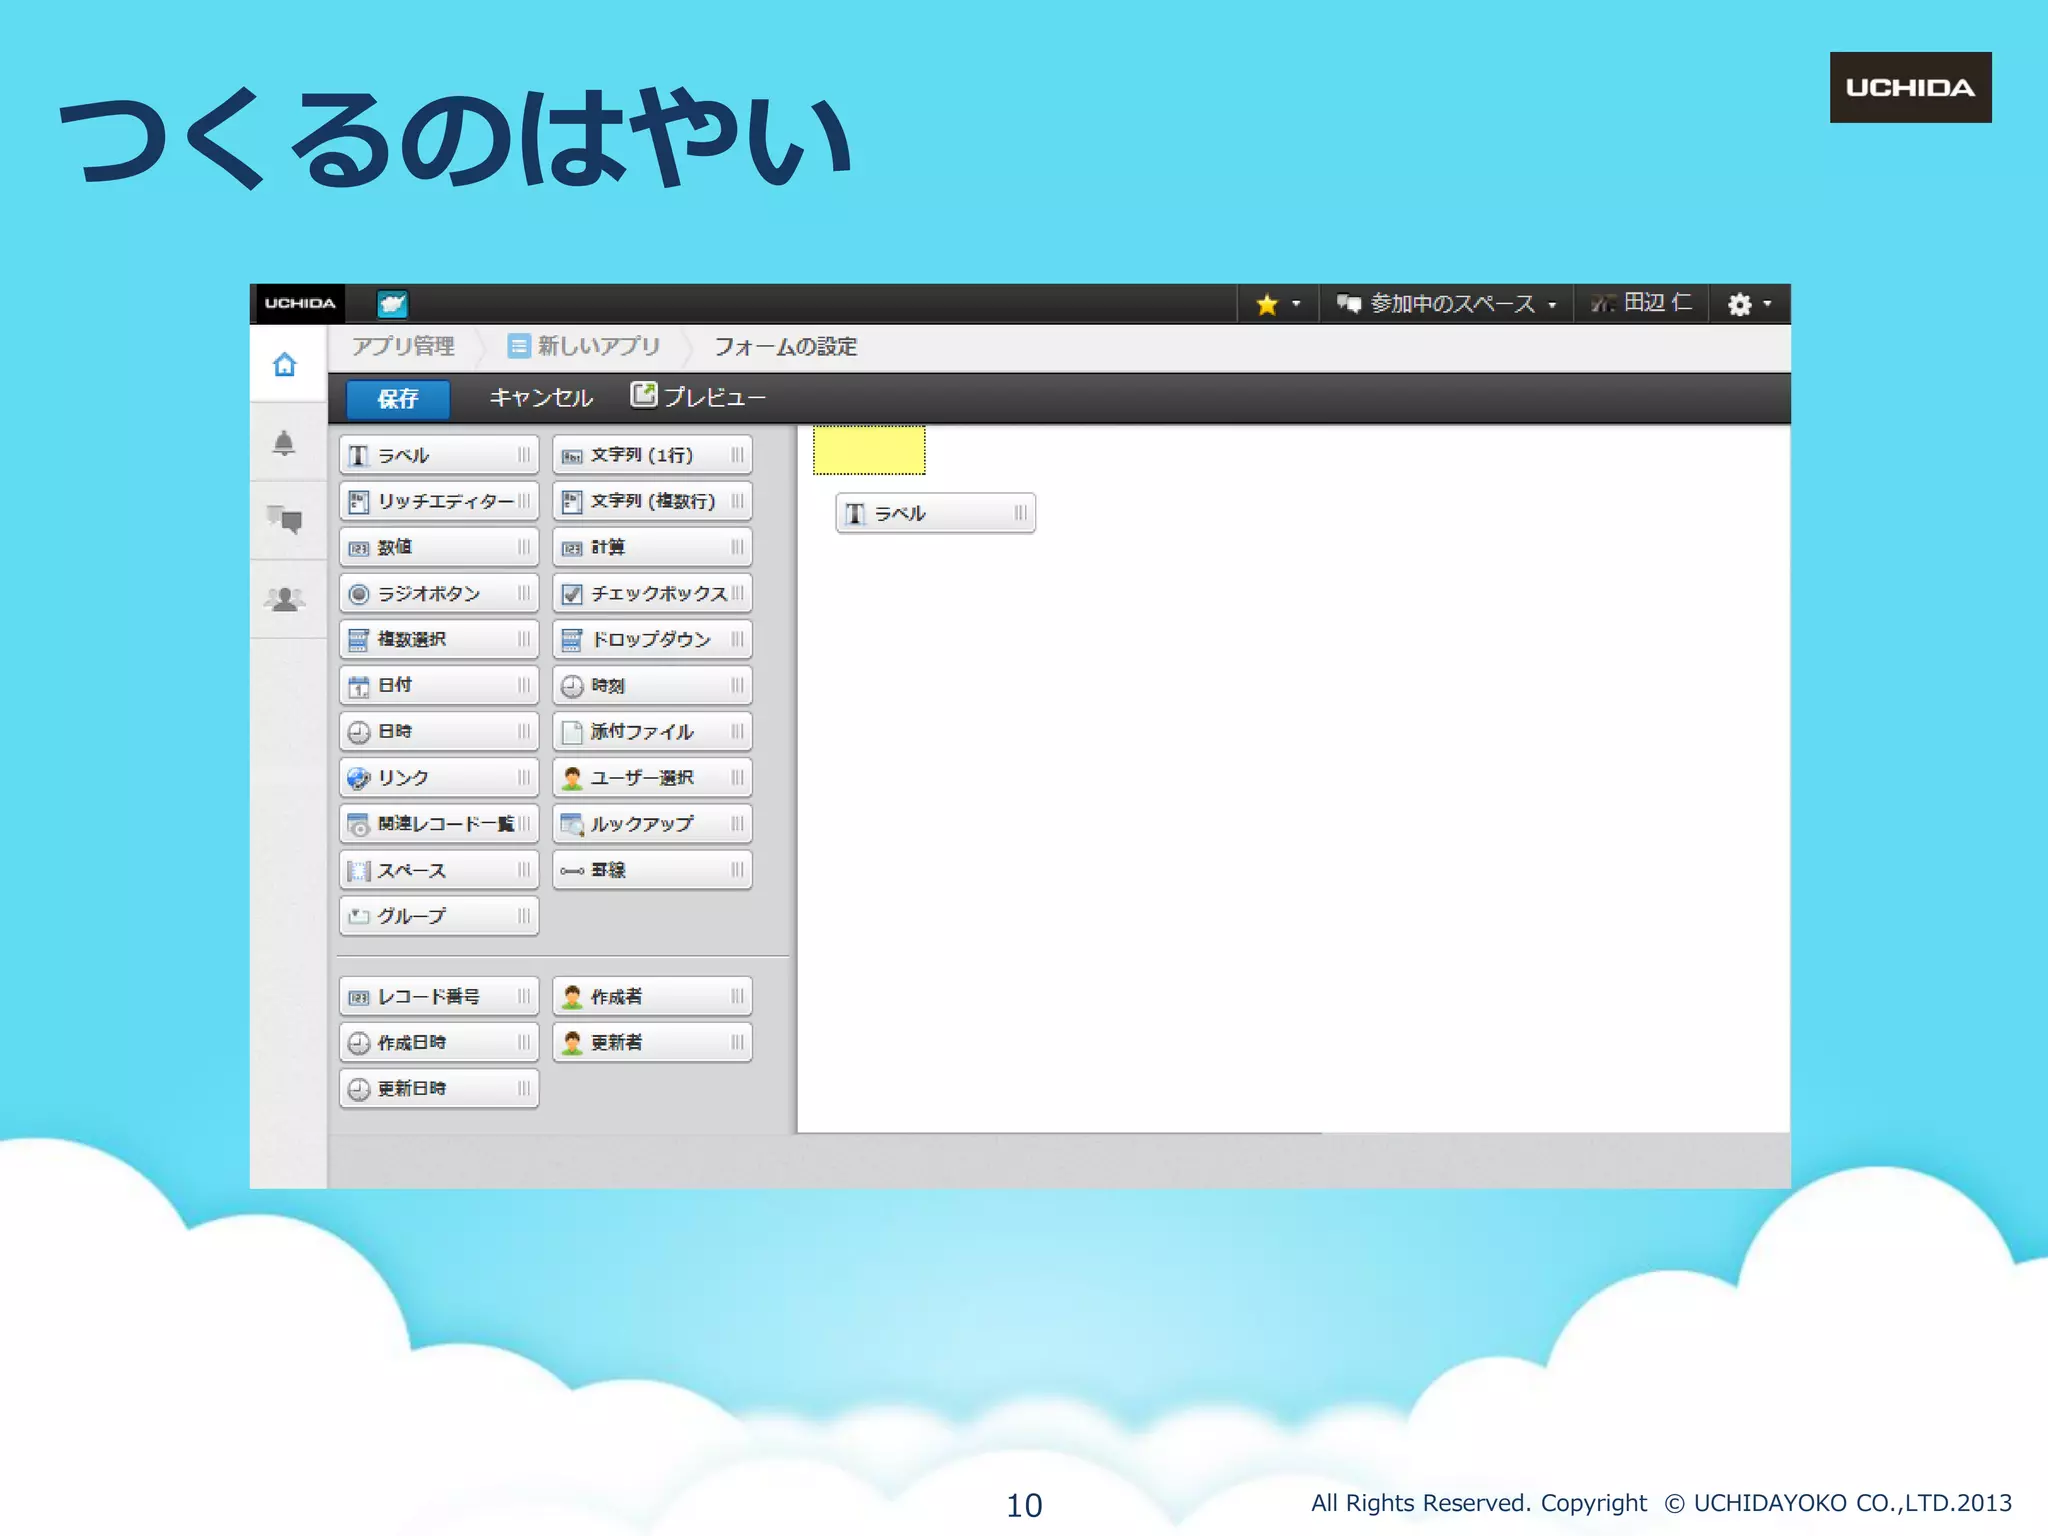Select the 作成者 field
The height and width of the screenshot is (1536, 2048).
pos(652,996)
